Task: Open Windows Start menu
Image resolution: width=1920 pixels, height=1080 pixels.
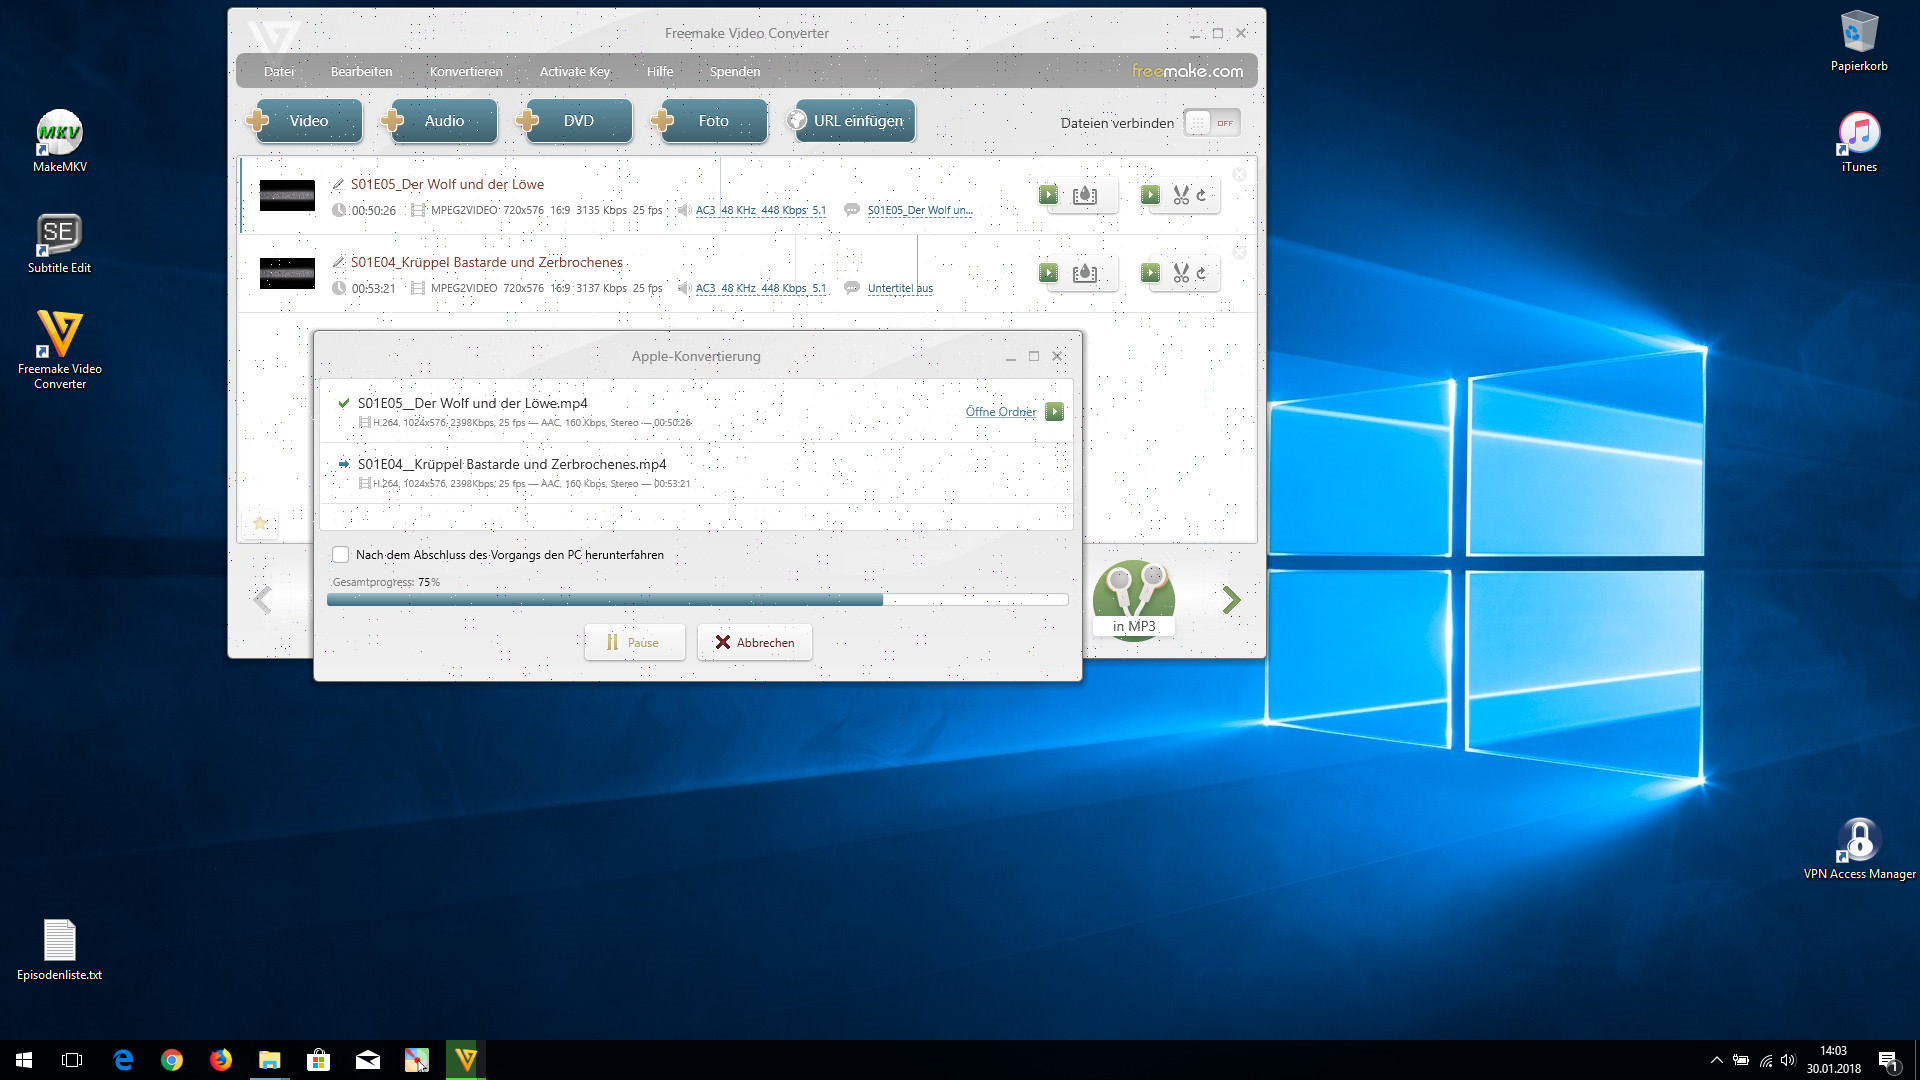Action: 24,1060
